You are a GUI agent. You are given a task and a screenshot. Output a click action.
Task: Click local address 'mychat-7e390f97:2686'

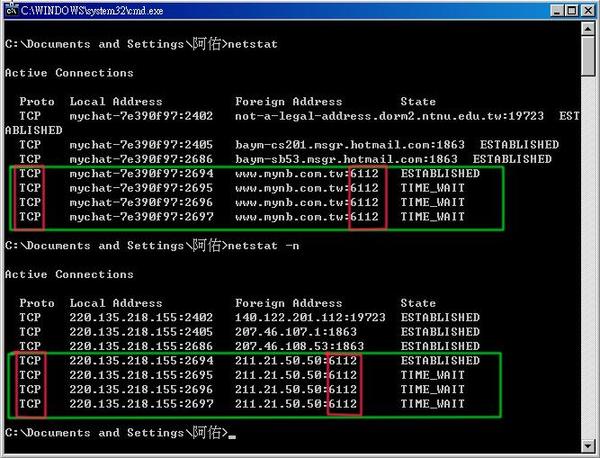pyautogui.click(x=141, y=159)
